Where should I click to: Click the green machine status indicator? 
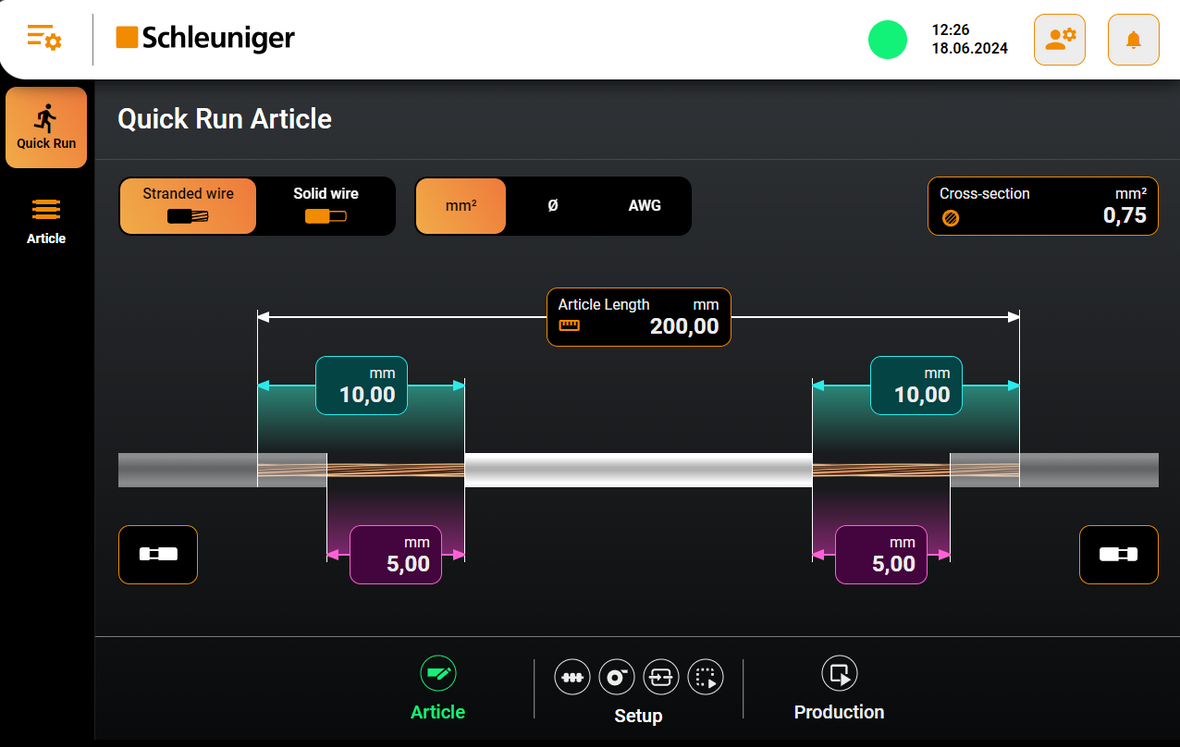pyautogui.click(x=887, y=40)
